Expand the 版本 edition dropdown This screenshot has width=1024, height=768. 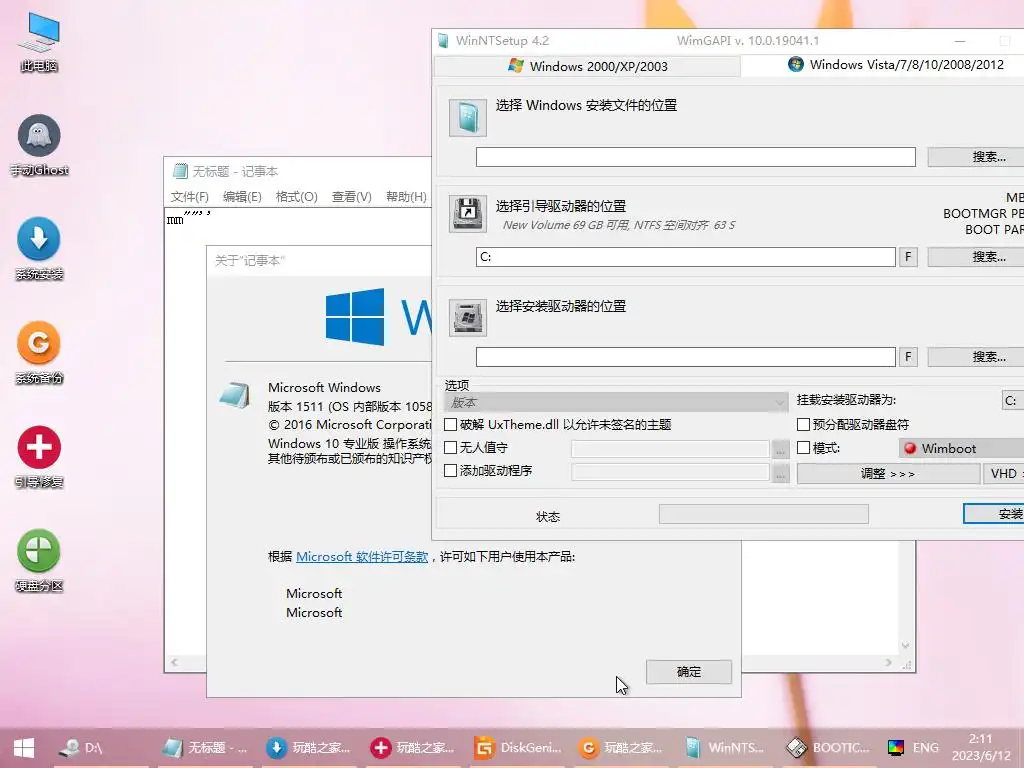coord(616,402)
